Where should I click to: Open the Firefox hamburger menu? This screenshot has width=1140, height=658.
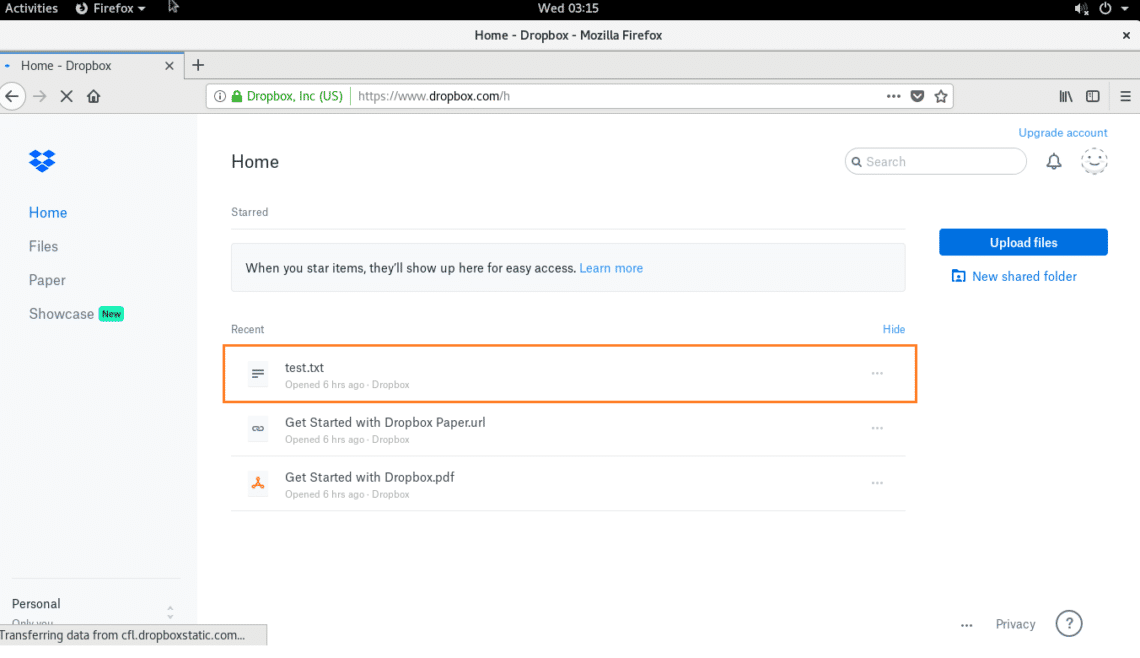1125,96
